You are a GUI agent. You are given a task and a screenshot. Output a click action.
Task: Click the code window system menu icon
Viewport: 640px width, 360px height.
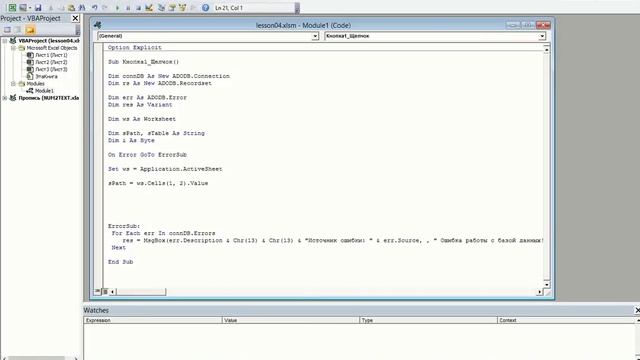click(97, 25)
